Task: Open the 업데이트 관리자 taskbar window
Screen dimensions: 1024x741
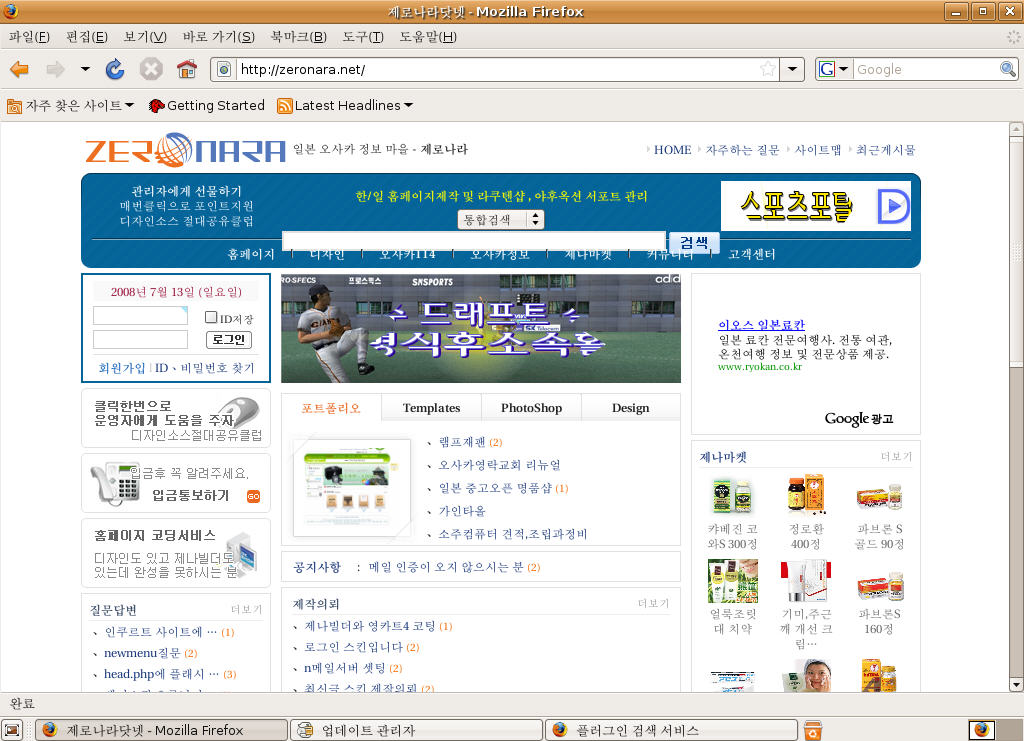Action: (x=414, y=730)
